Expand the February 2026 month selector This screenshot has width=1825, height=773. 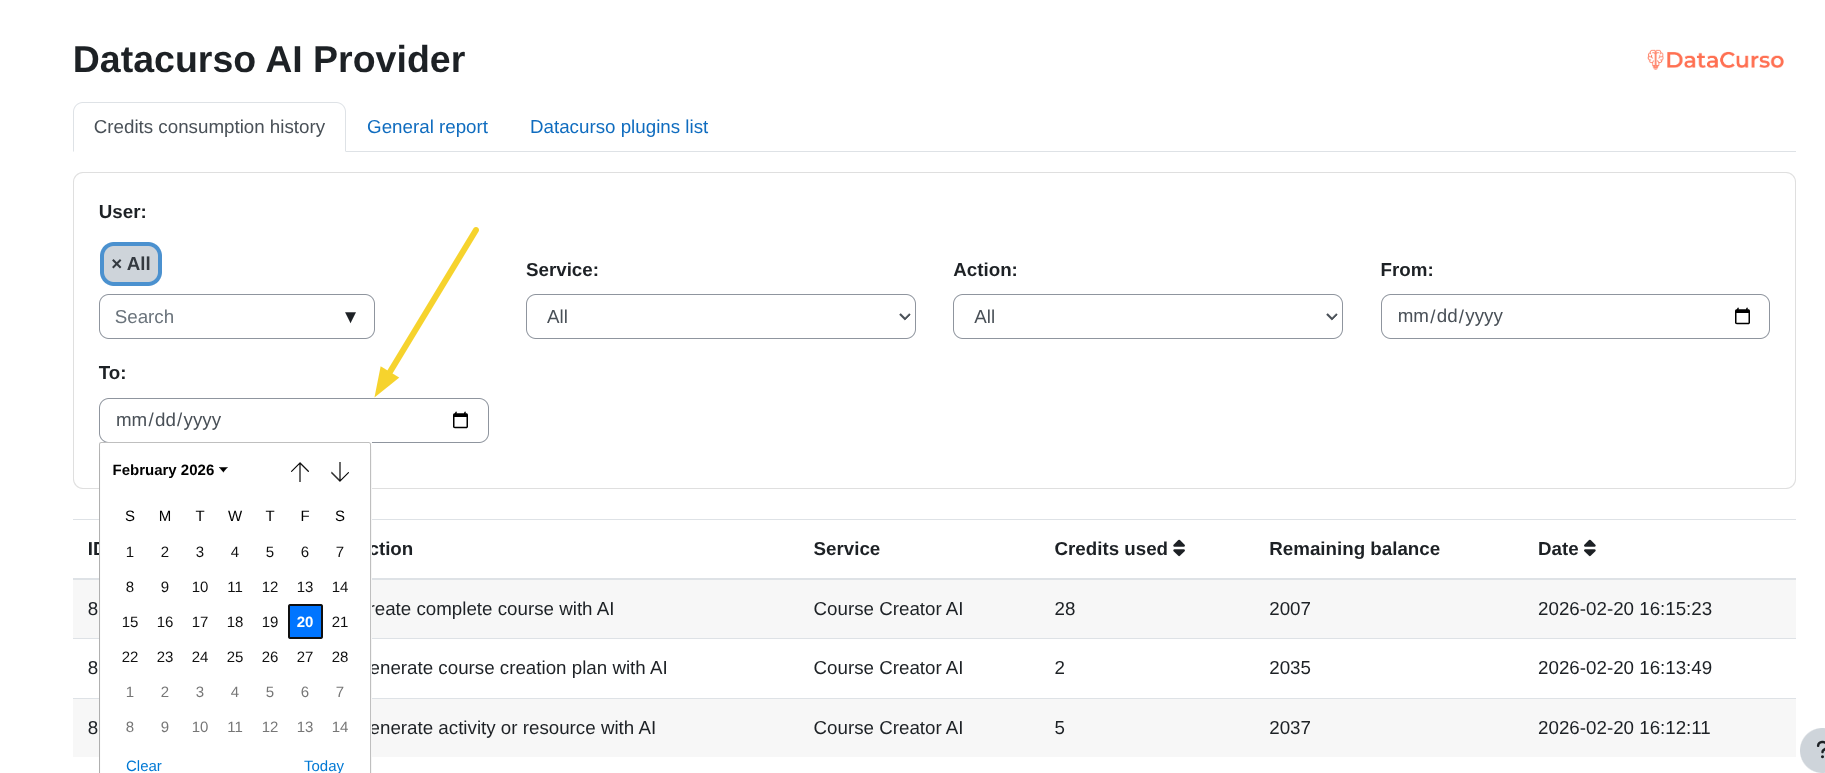[x=170, y=470]
